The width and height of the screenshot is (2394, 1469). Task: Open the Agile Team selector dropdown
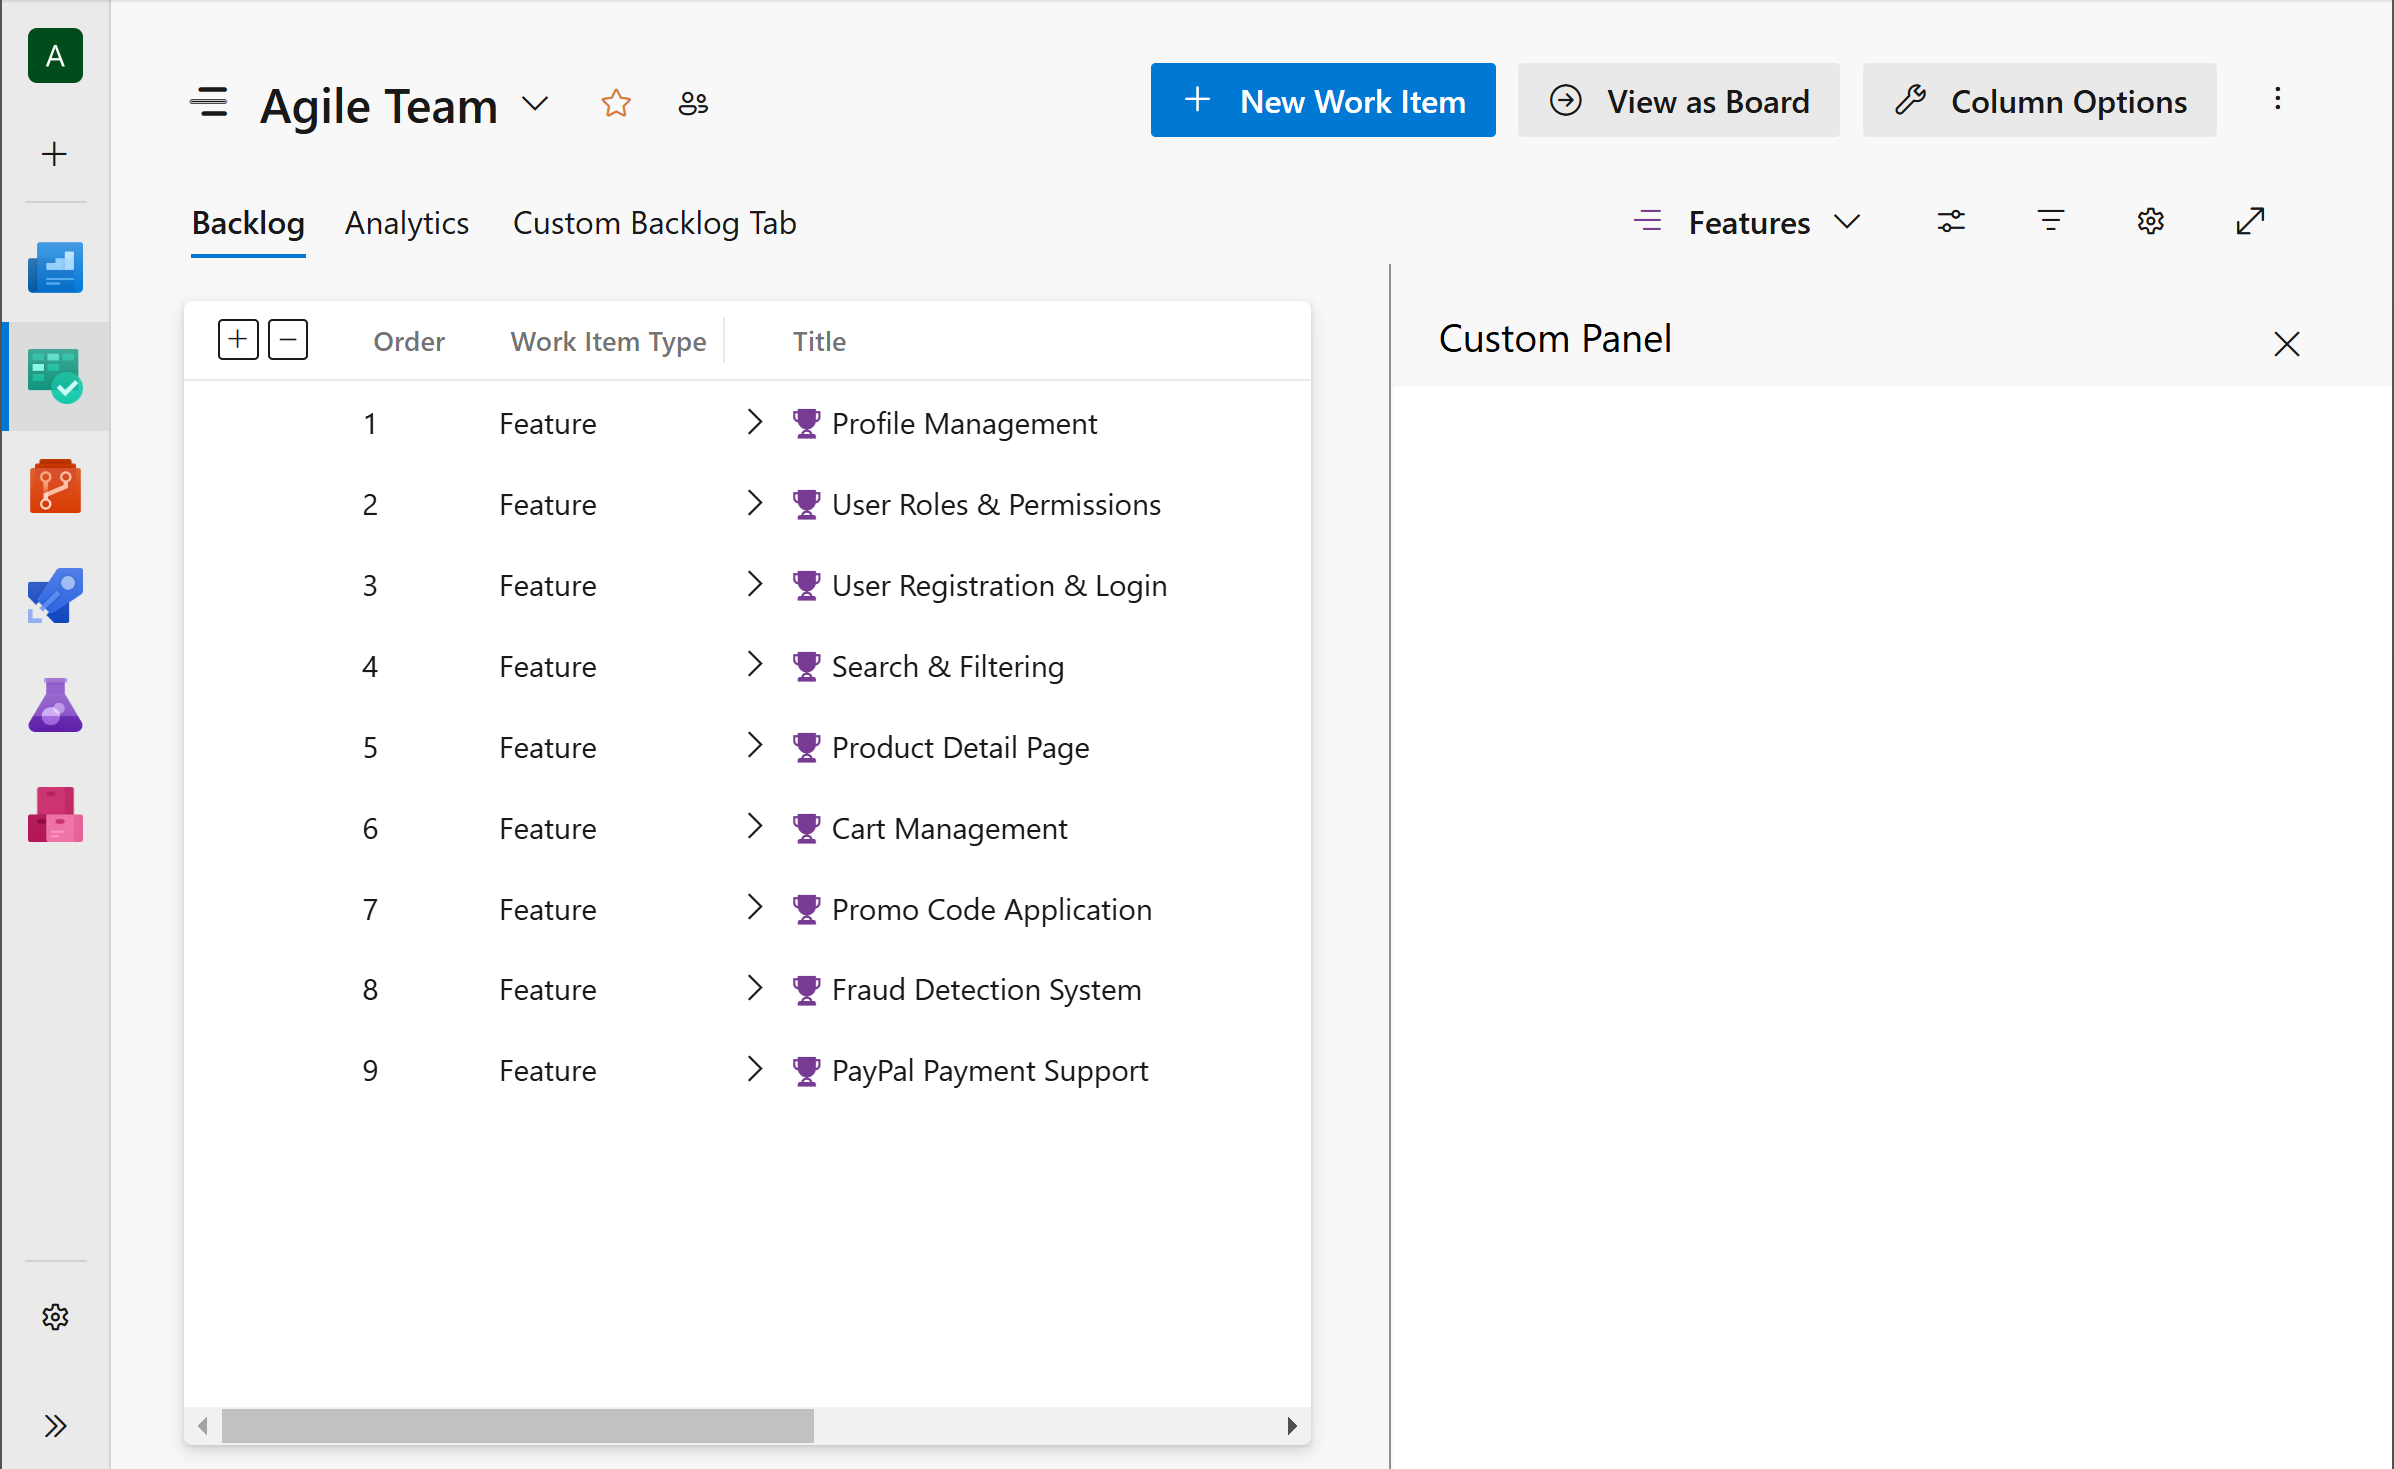click(536, 104)
